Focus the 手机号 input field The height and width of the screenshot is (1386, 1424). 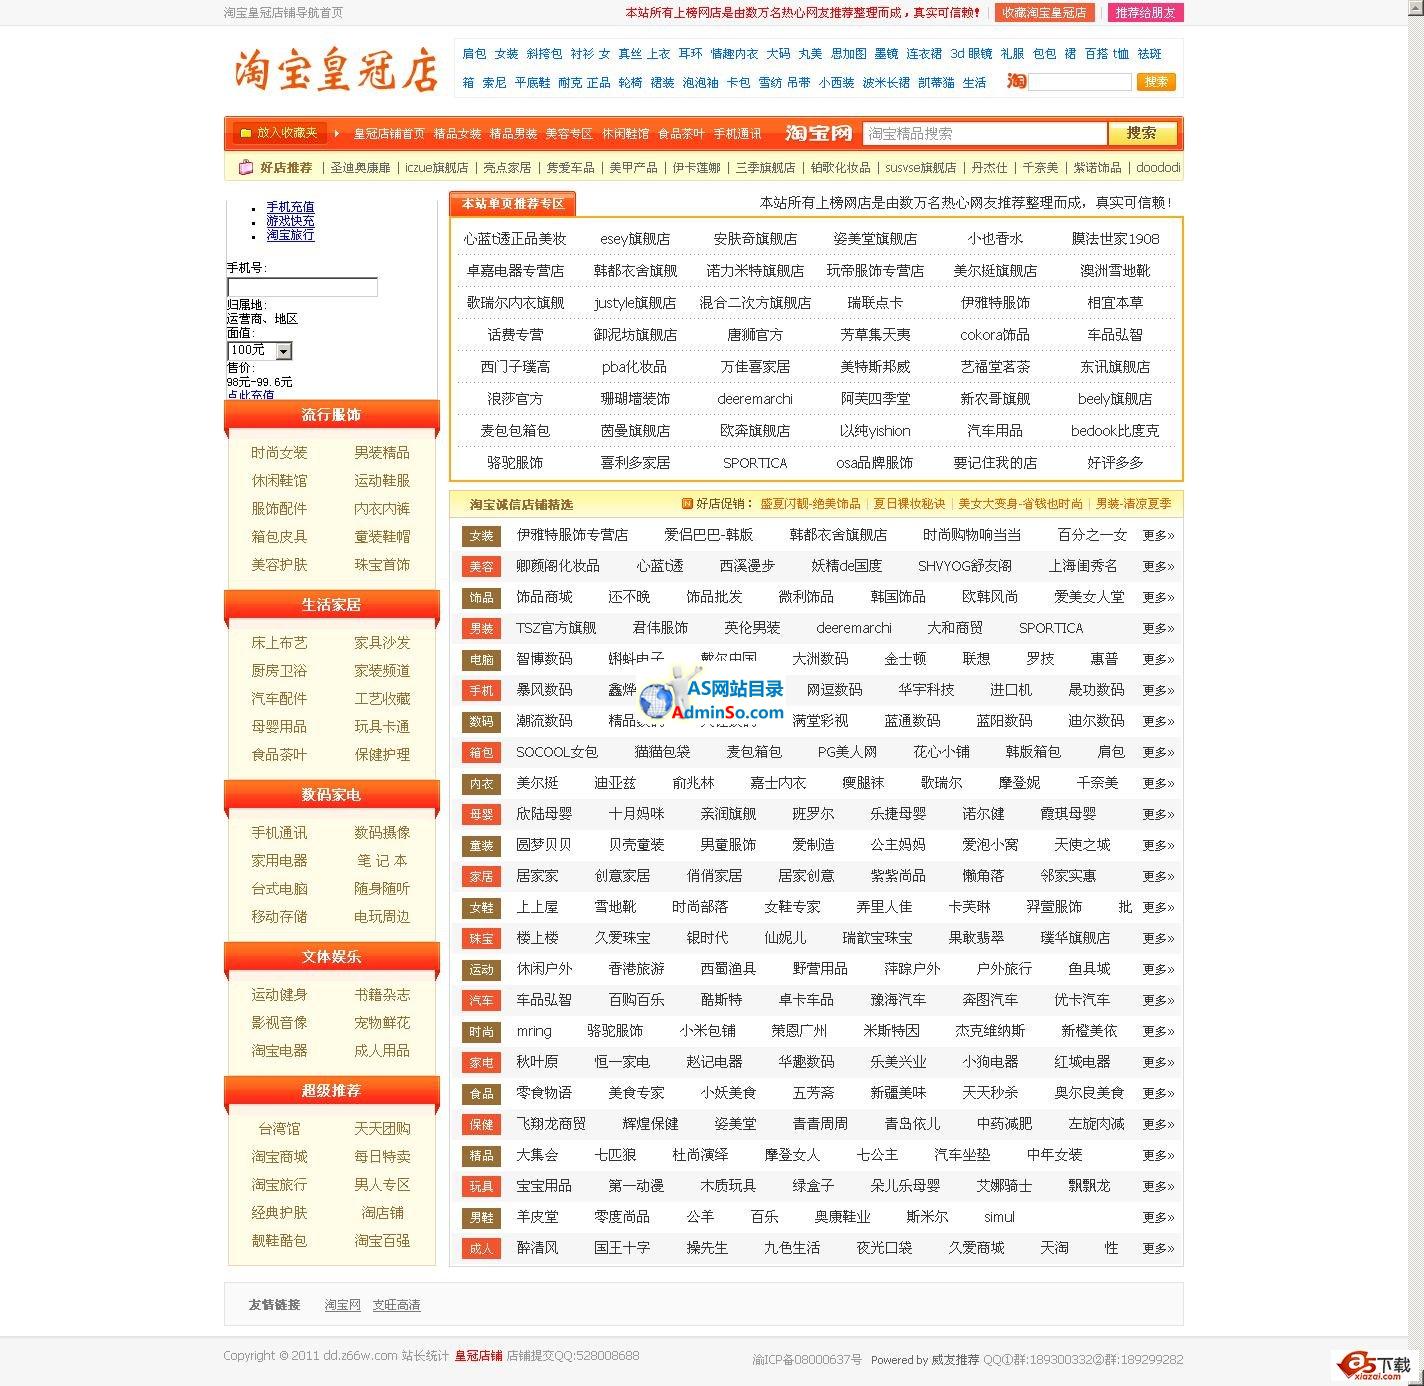[302, 287]
